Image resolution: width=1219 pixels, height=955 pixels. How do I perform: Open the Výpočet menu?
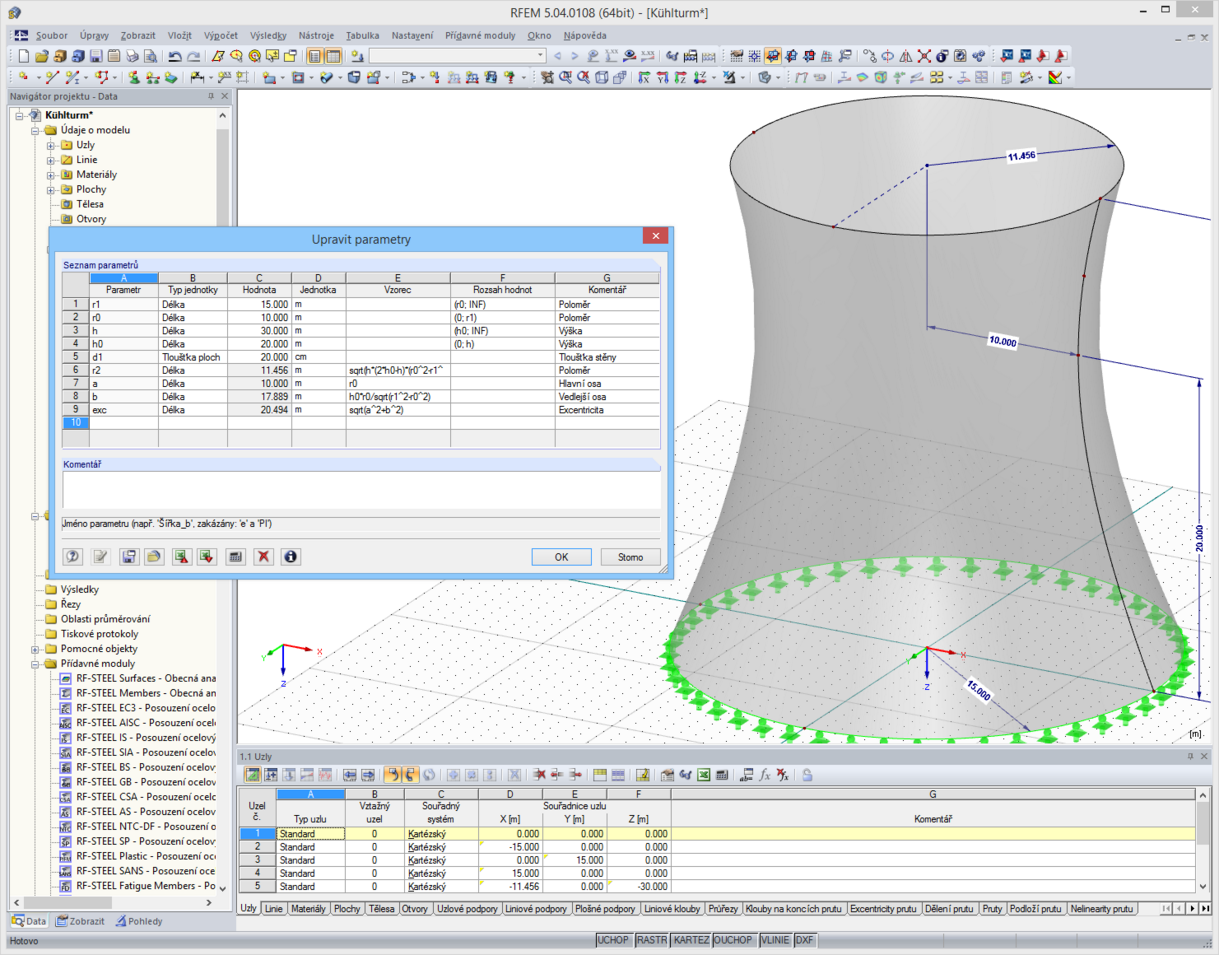click(x=219, y=35)
